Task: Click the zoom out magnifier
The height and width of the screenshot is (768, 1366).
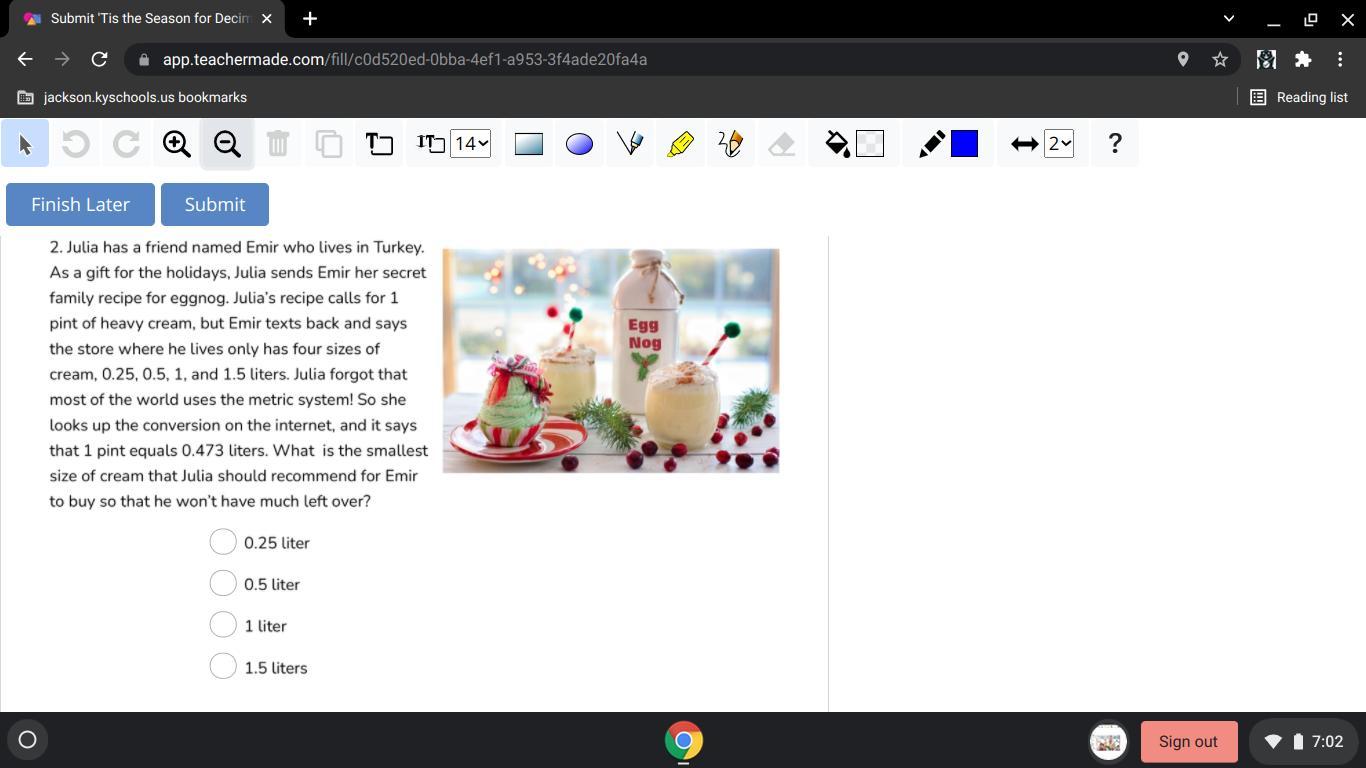Action: click(227, 144)
